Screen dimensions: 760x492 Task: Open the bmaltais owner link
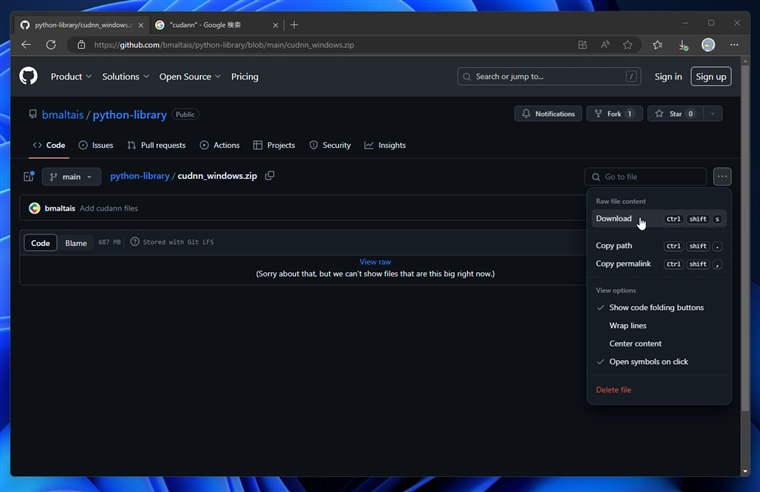point(63,114)
